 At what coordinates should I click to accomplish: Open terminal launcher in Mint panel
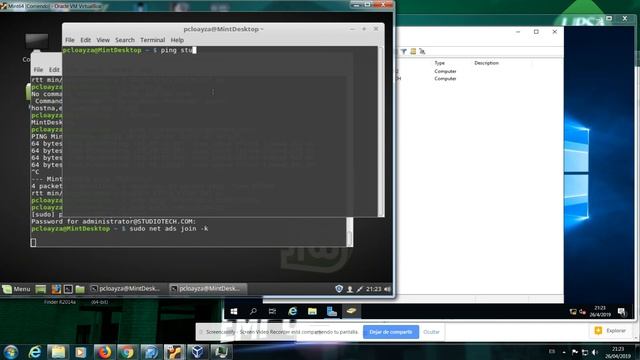point(68,289)
